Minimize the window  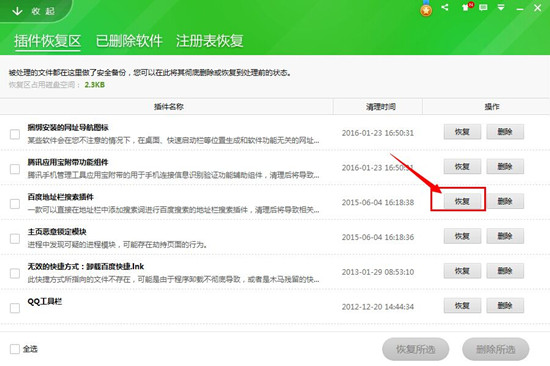[520, 9]
